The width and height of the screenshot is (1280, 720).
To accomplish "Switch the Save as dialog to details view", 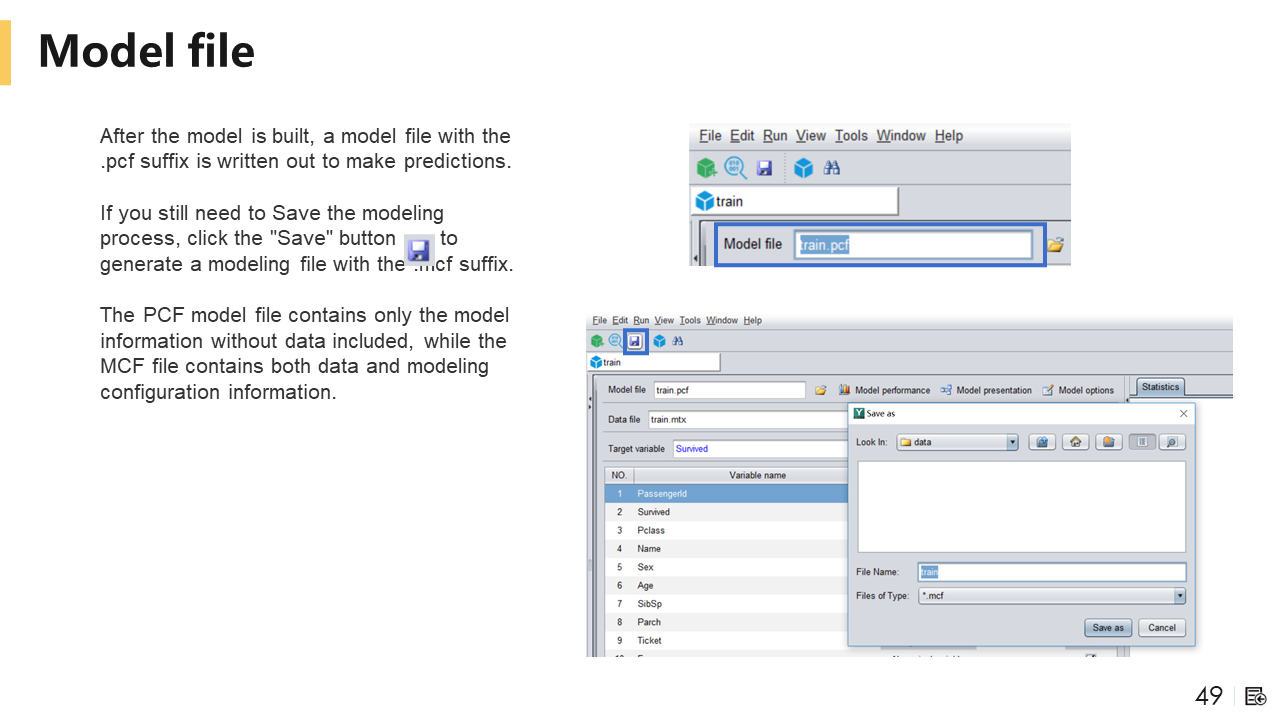I will [x=1172, y=442].
